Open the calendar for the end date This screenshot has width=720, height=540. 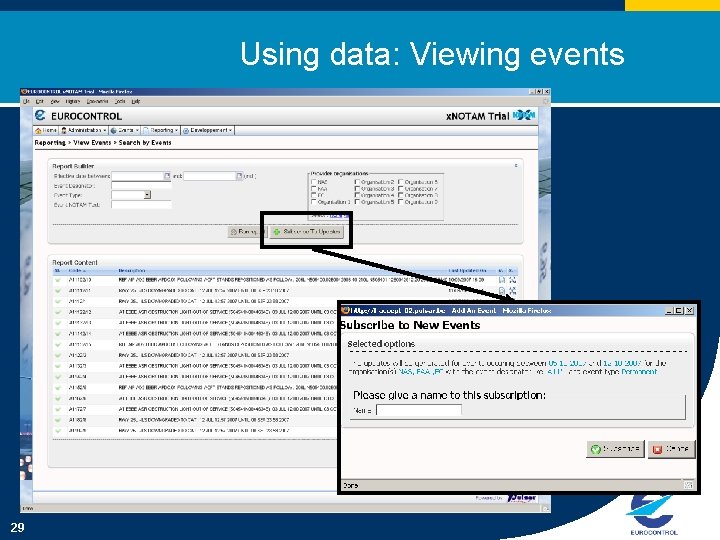tap(239, 176)
